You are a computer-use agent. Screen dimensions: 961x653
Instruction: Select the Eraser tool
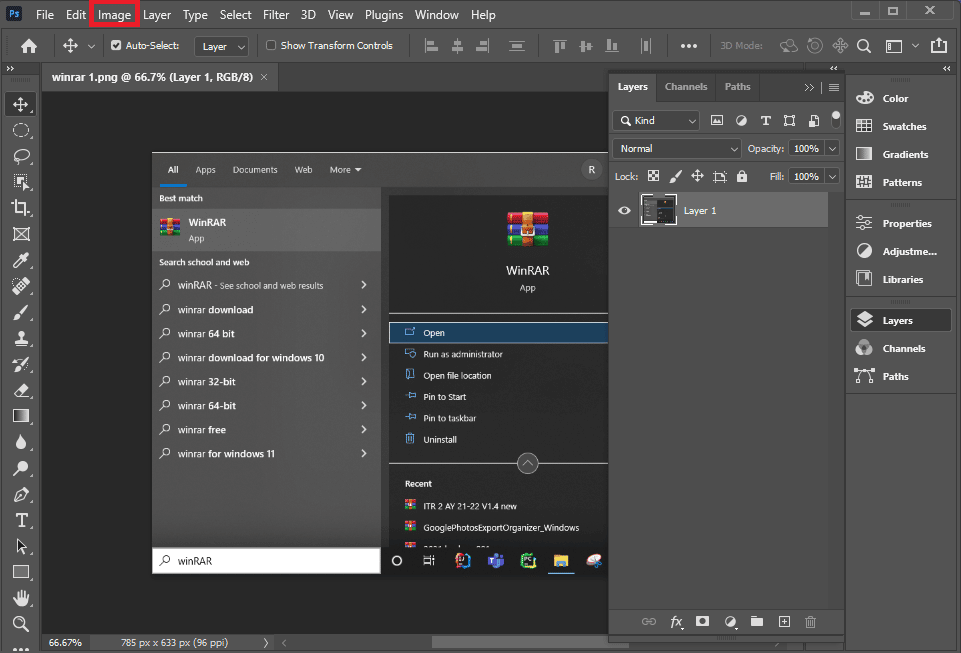(x=21, y=390)
